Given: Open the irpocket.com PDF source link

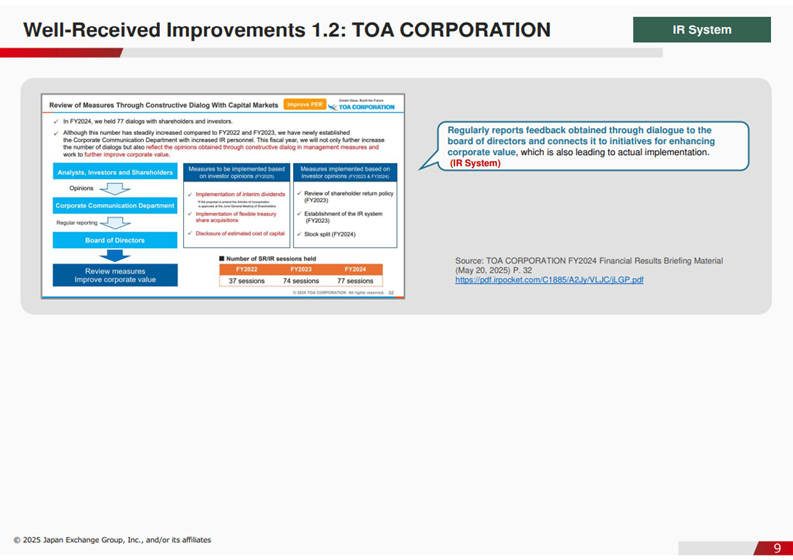Looking at the screenshot, I should pyautogui.click(x=549, y=280).
